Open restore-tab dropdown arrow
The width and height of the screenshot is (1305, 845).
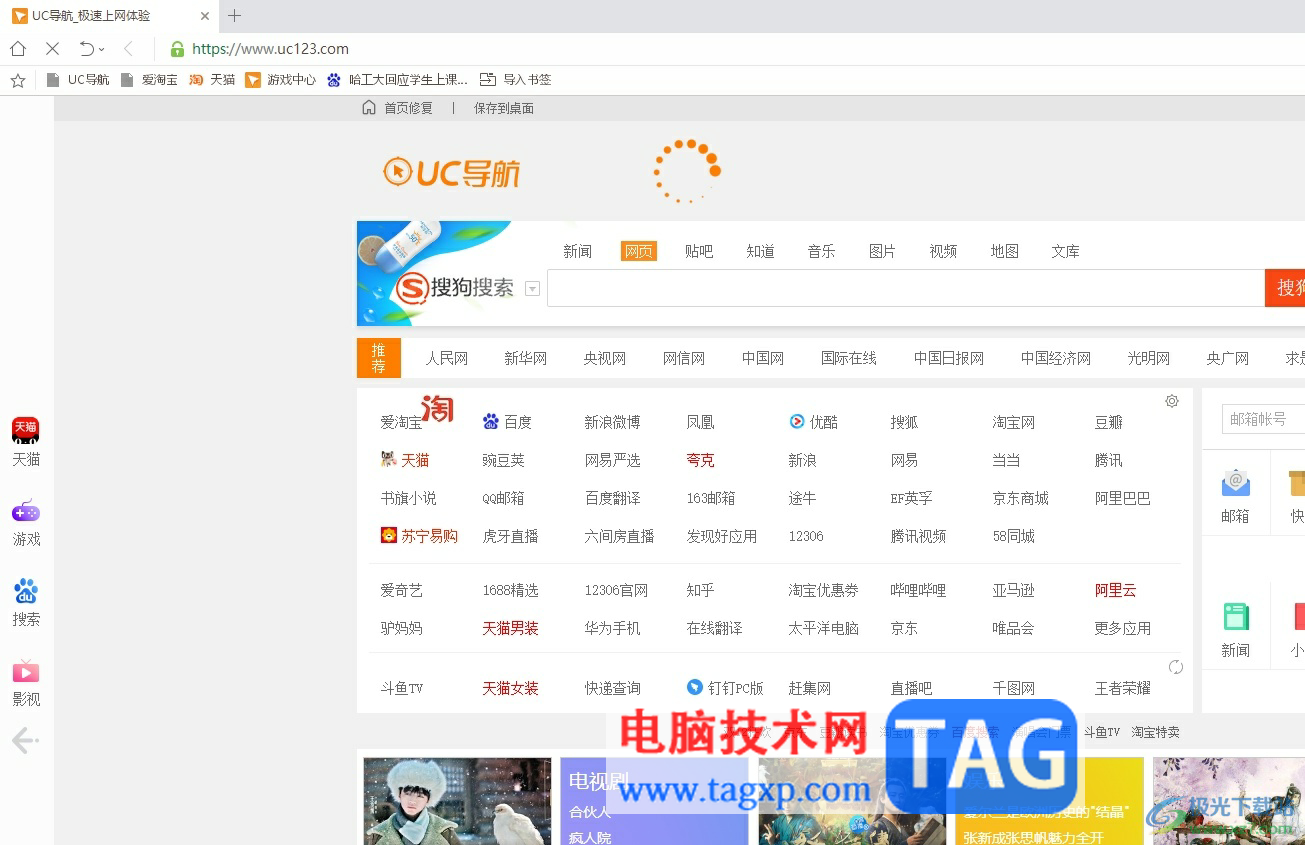101,49
